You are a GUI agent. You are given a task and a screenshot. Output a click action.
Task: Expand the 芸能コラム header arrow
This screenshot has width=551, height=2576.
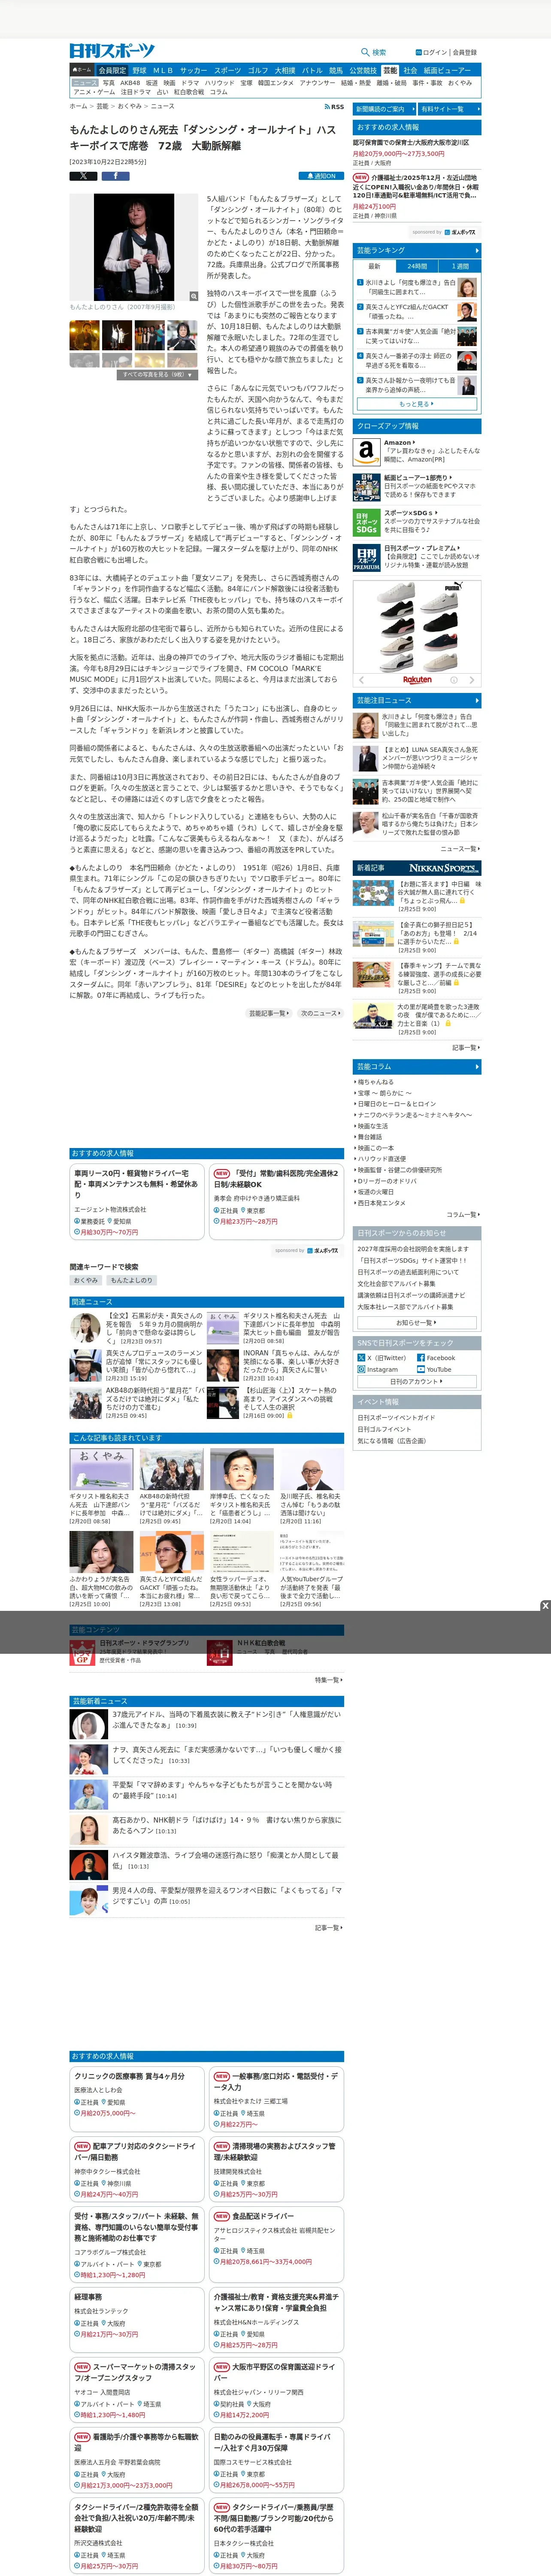pos(477,1067)
